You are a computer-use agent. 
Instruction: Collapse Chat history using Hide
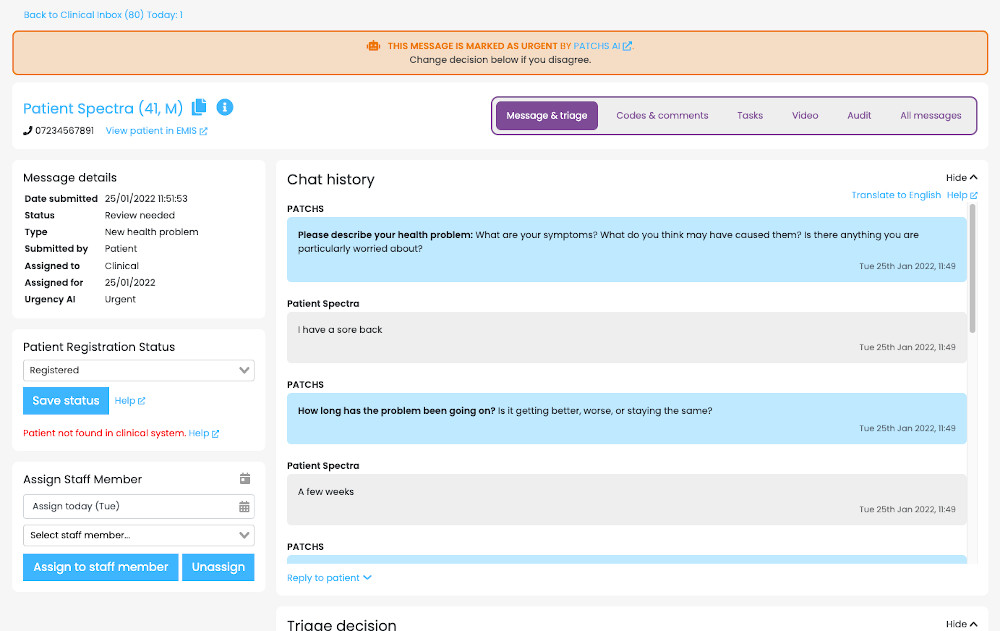(961, 178)
